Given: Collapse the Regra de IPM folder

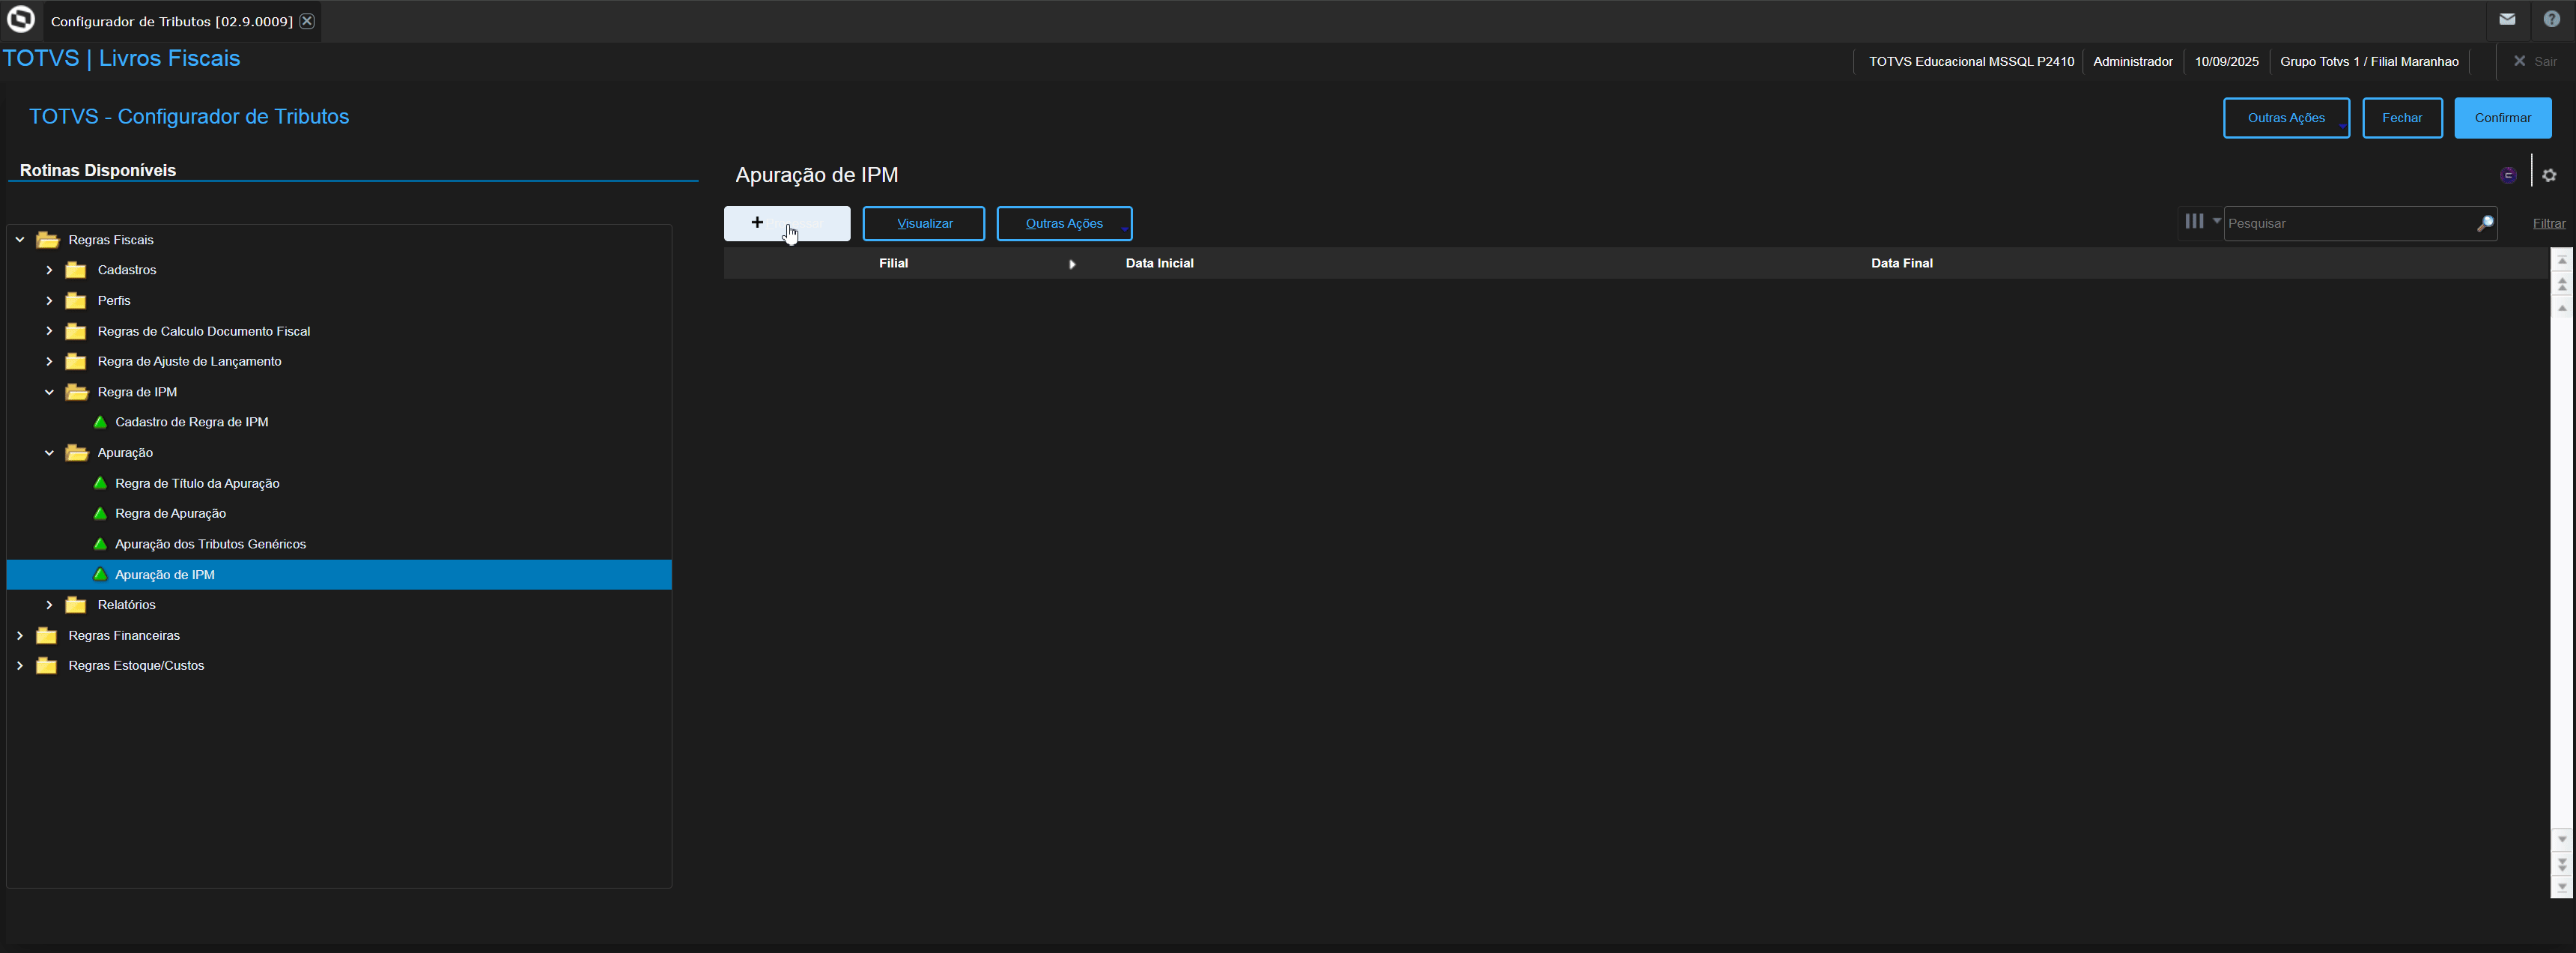Looking at the screenshot, I should (49, 392).
